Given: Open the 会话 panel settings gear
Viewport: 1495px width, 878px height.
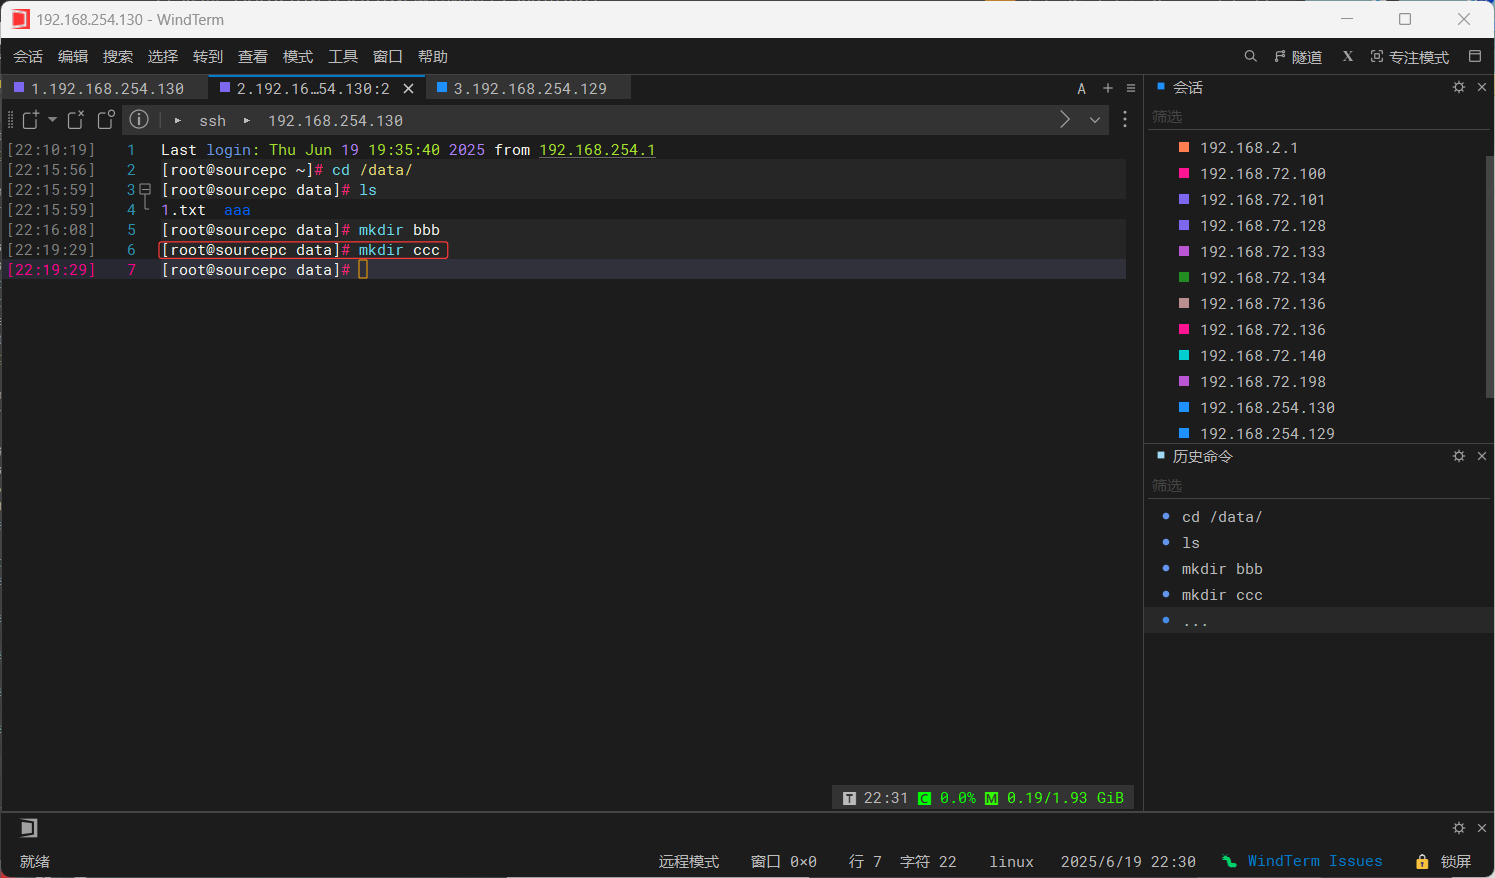Looking at the screenshot, I should (x=1458, y=87).
